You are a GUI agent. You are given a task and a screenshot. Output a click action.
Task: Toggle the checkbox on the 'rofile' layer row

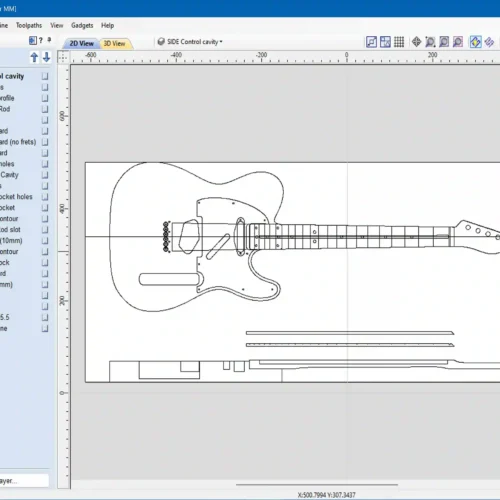pyautogui.click(x=45, y=98)
